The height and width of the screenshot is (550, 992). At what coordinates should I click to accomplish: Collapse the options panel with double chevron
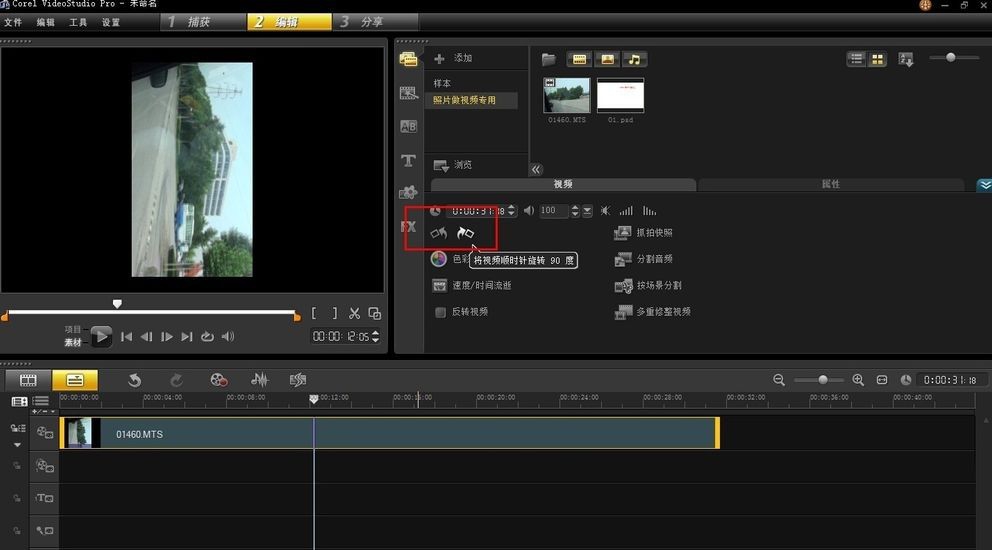[x=984, y=185]
